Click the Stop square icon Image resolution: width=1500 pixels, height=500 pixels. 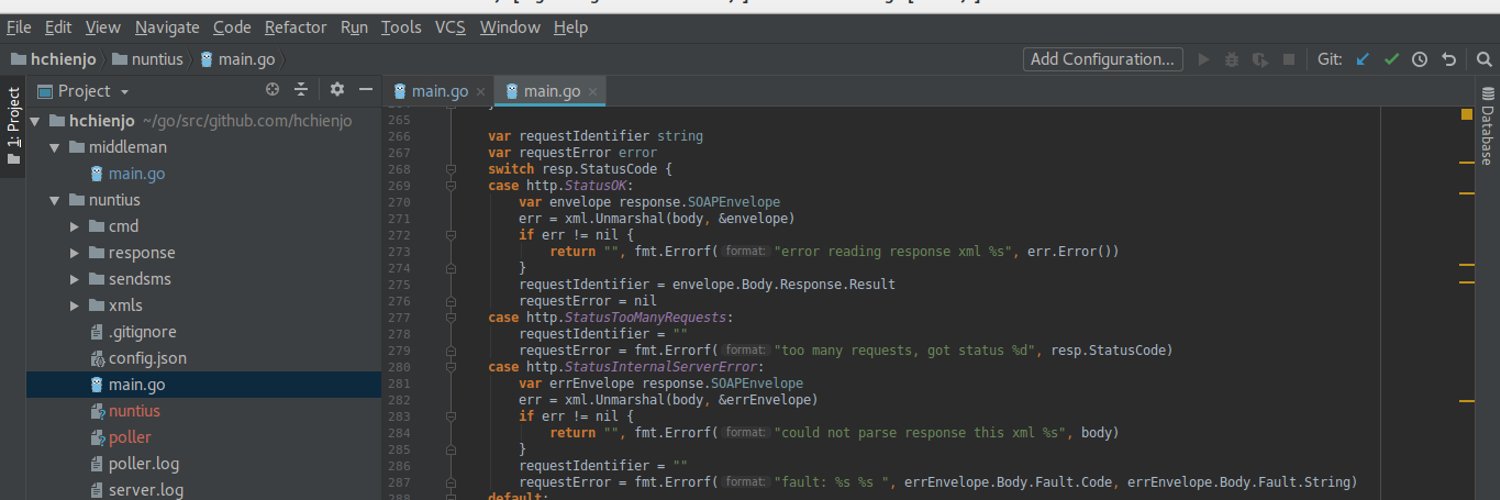click(x=1289, y=59)
